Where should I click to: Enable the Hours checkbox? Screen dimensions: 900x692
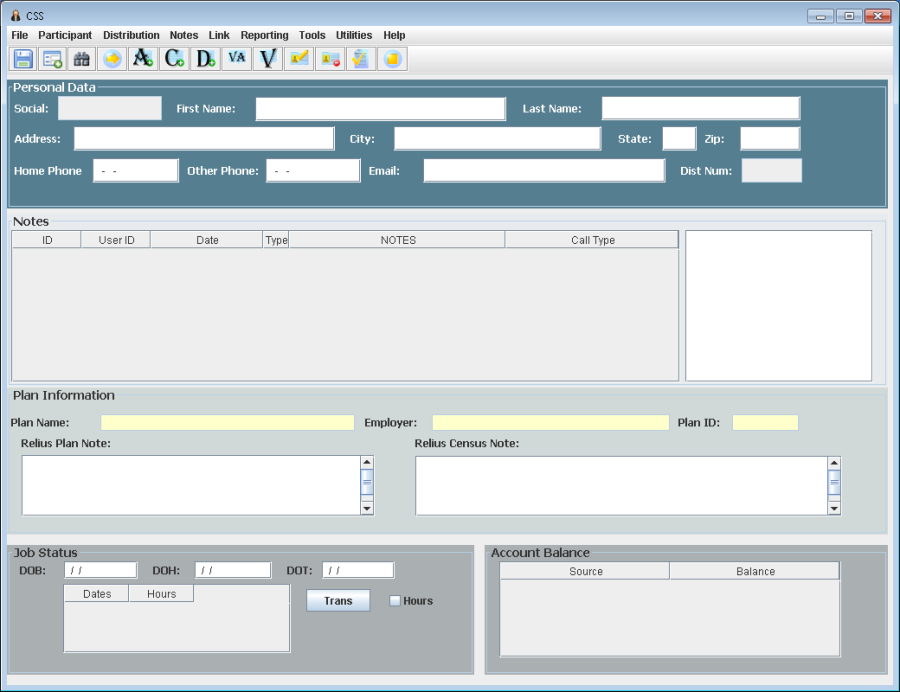pos(395,601)
